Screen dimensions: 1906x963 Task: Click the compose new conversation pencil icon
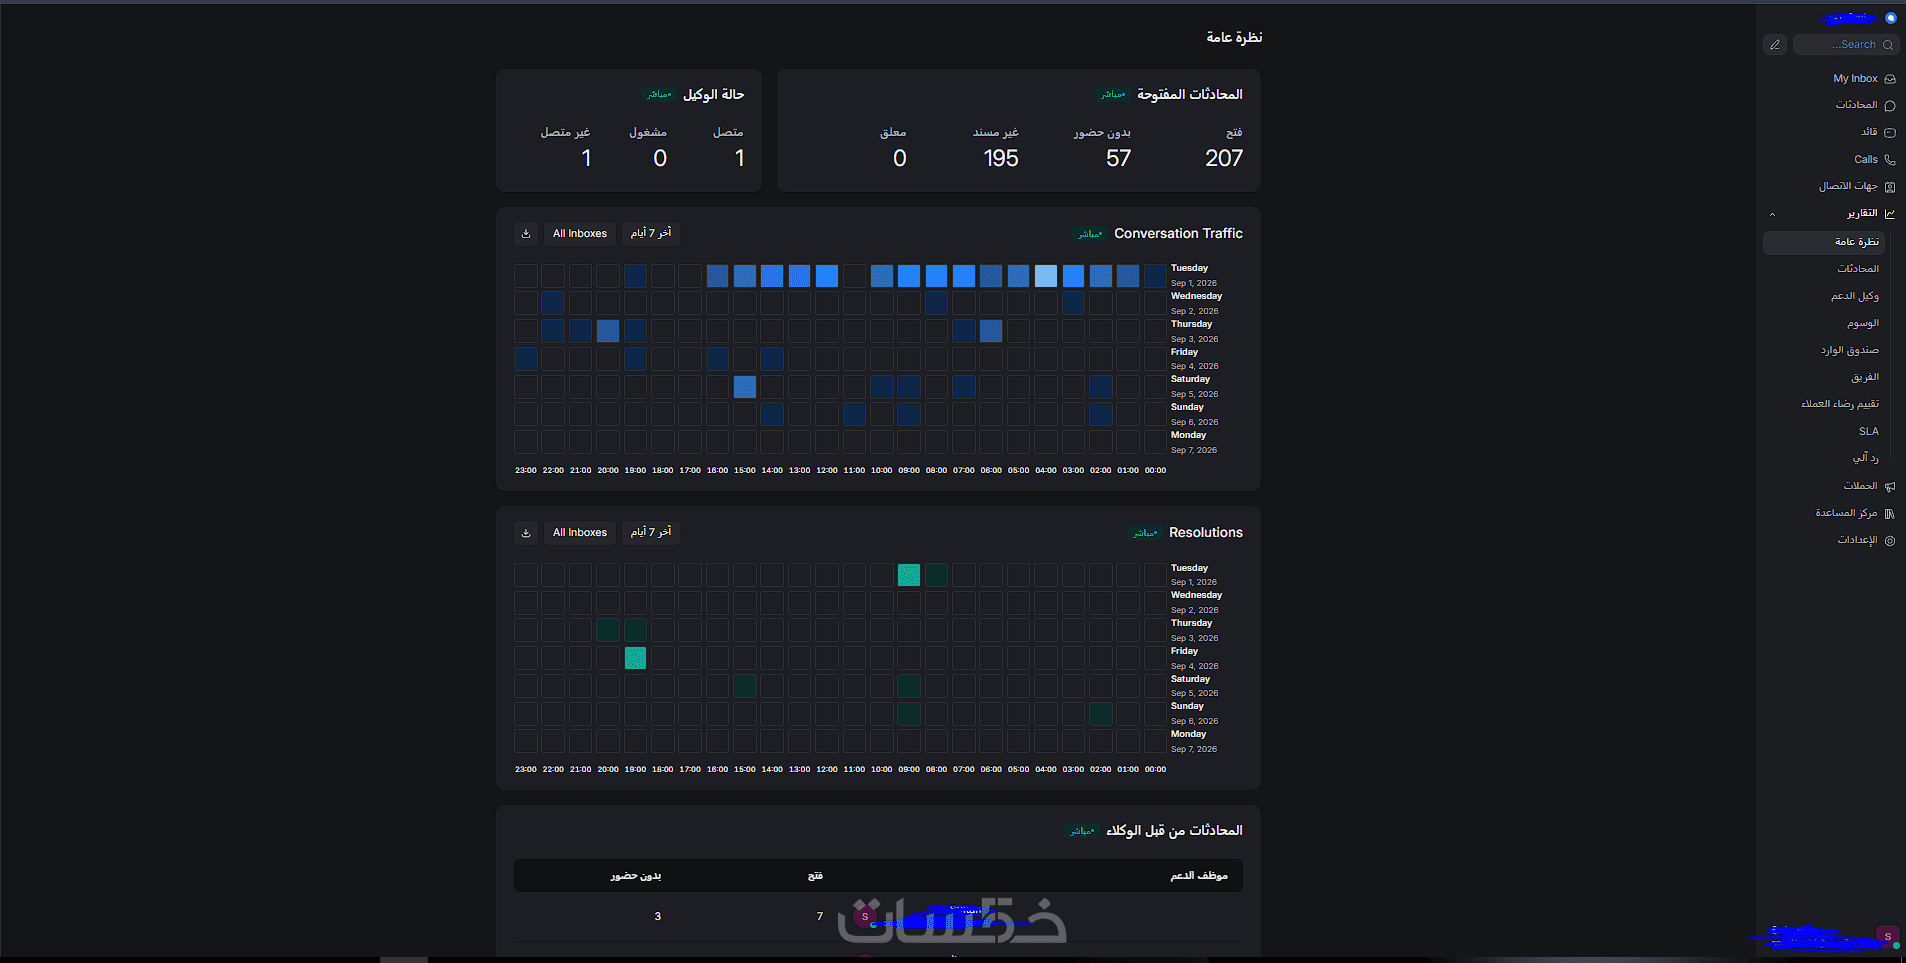click(1775, 45)
